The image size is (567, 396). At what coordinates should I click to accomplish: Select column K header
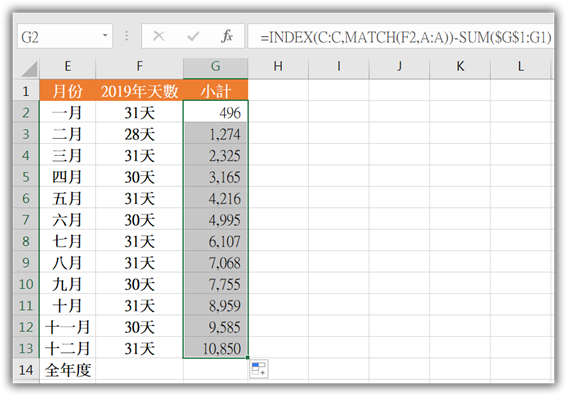click(460, 67)
